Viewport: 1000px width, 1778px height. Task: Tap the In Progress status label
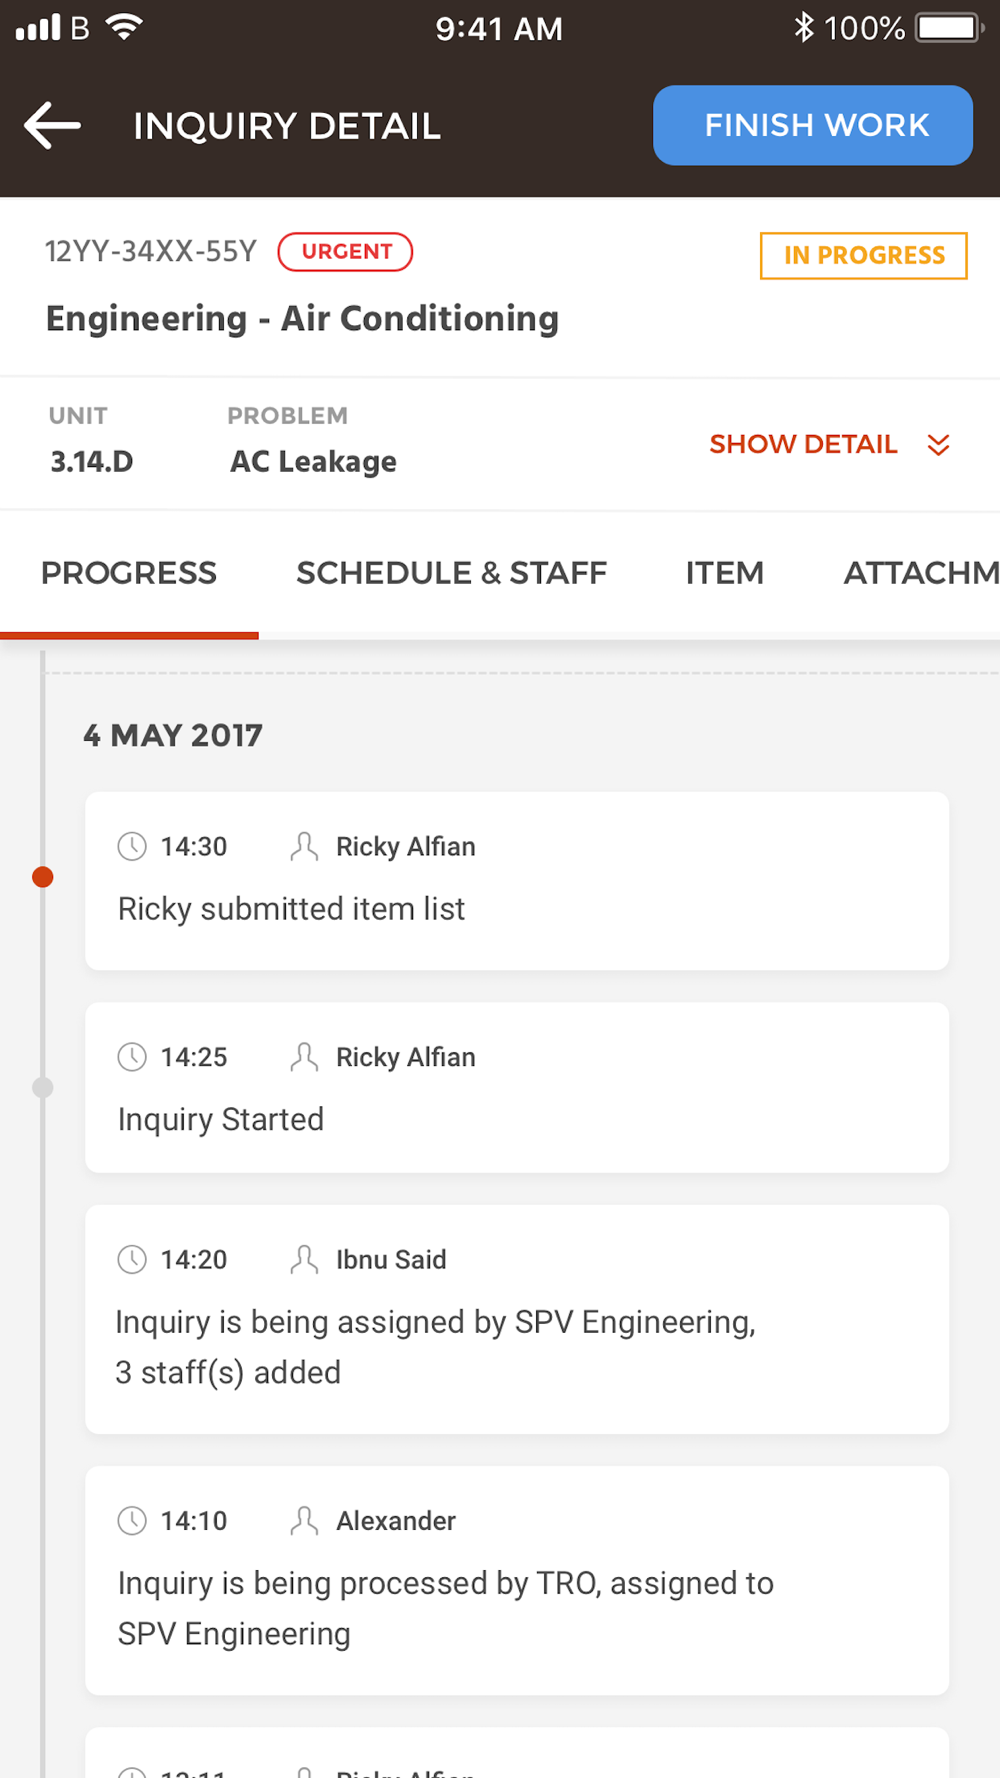pos(863,256)
